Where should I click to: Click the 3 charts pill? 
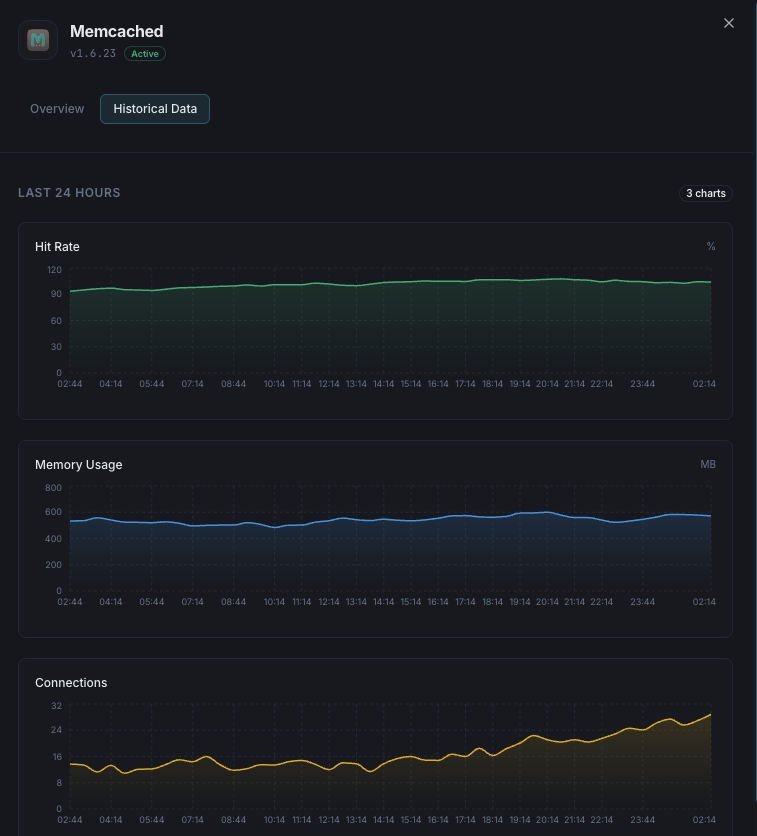706,193
